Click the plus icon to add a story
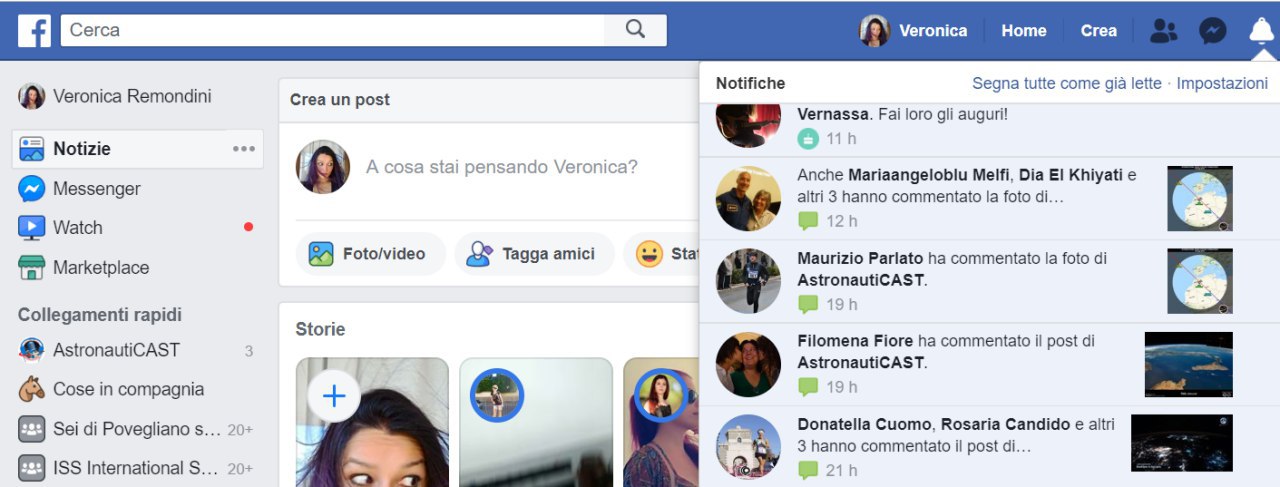This screenshot has height=487, width=1280. pos(334,396)
